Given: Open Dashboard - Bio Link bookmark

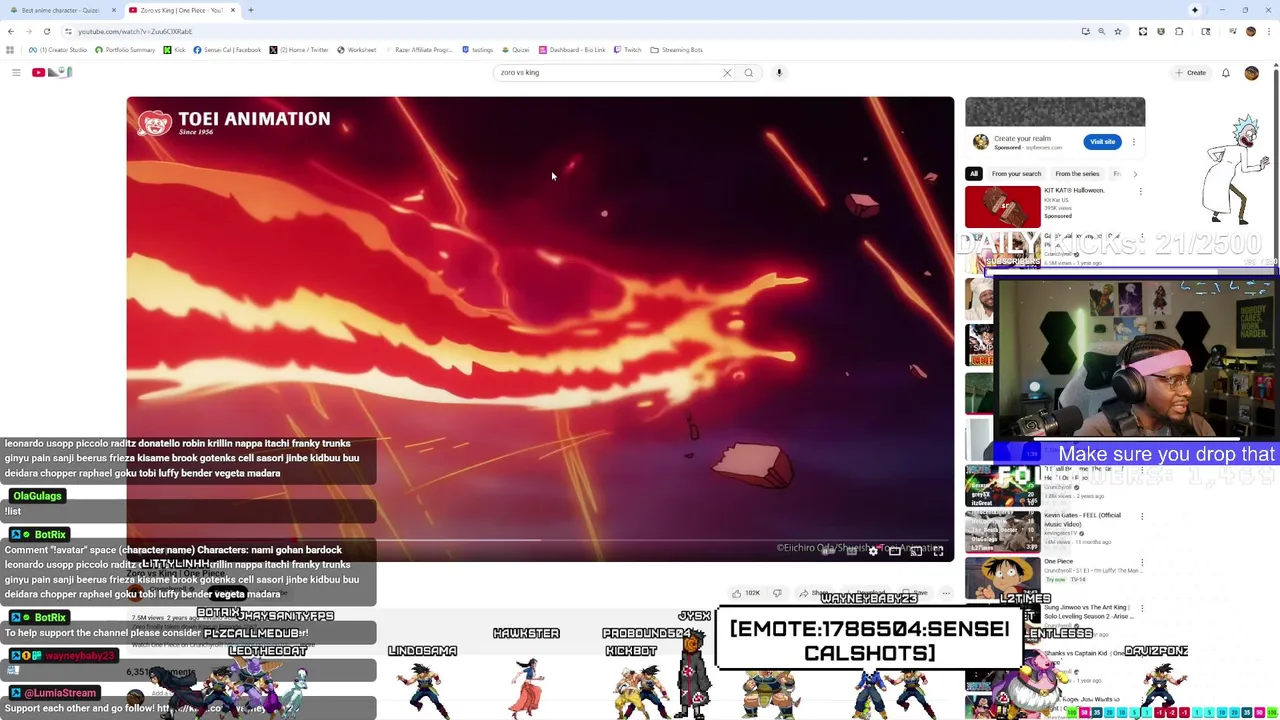Looking at the screenshot, I should point(572,50).
